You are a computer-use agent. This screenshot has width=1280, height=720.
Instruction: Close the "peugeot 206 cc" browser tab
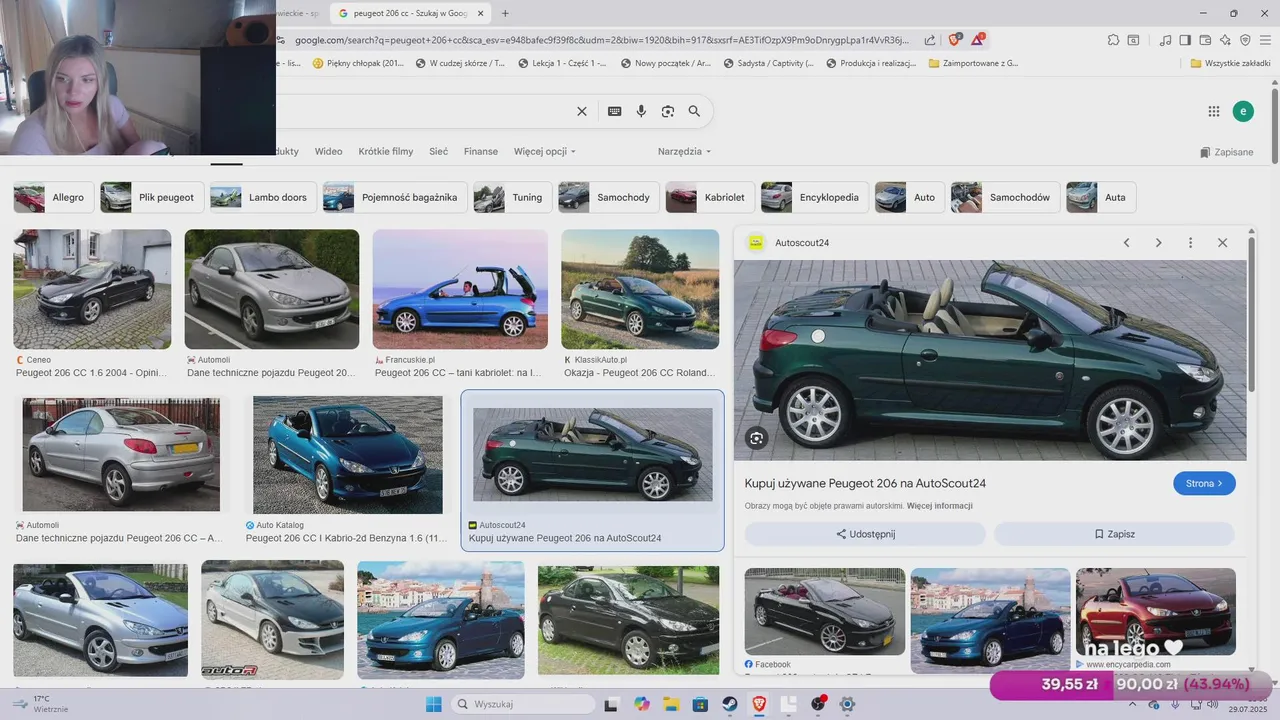[x=481, y=13]
